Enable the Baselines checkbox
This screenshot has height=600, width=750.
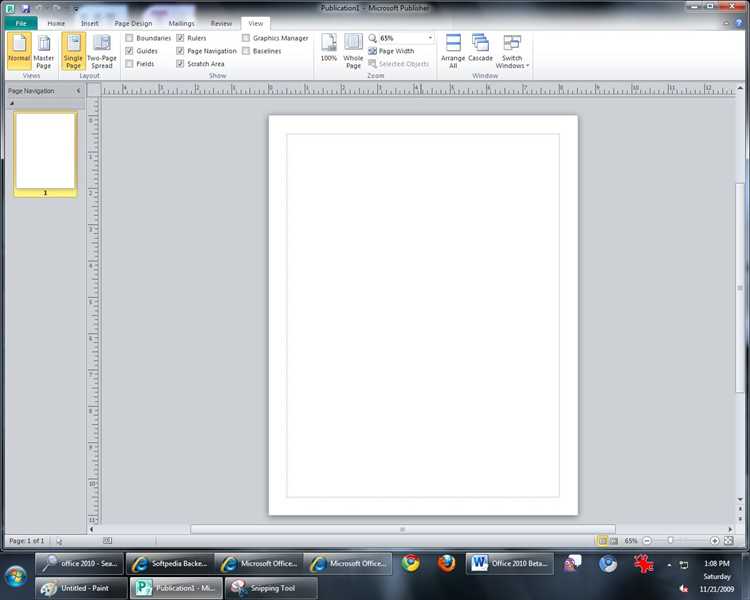tap(246, 51)
